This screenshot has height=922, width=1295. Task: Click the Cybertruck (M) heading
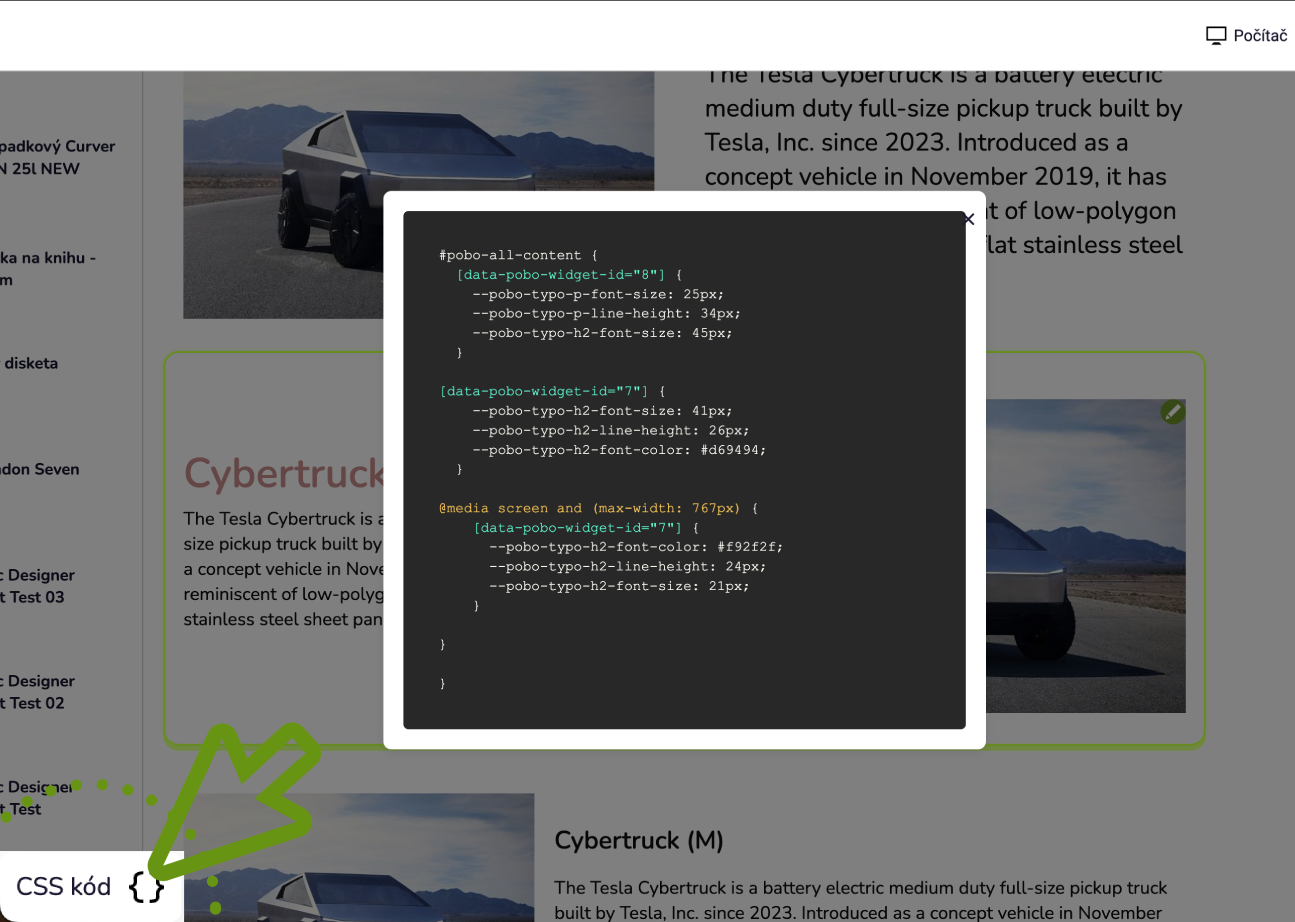coord(638,840)
